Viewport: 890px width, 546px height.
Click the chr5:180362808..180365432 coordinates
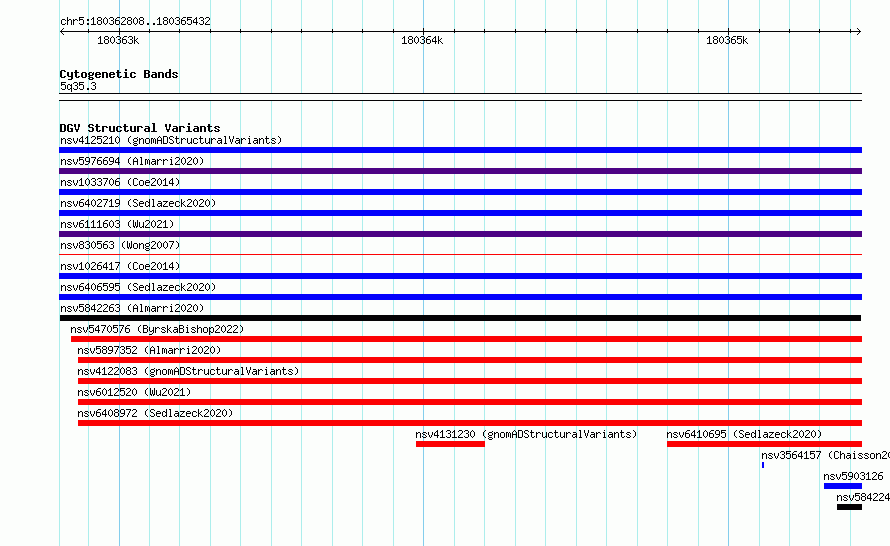(135, 21)
